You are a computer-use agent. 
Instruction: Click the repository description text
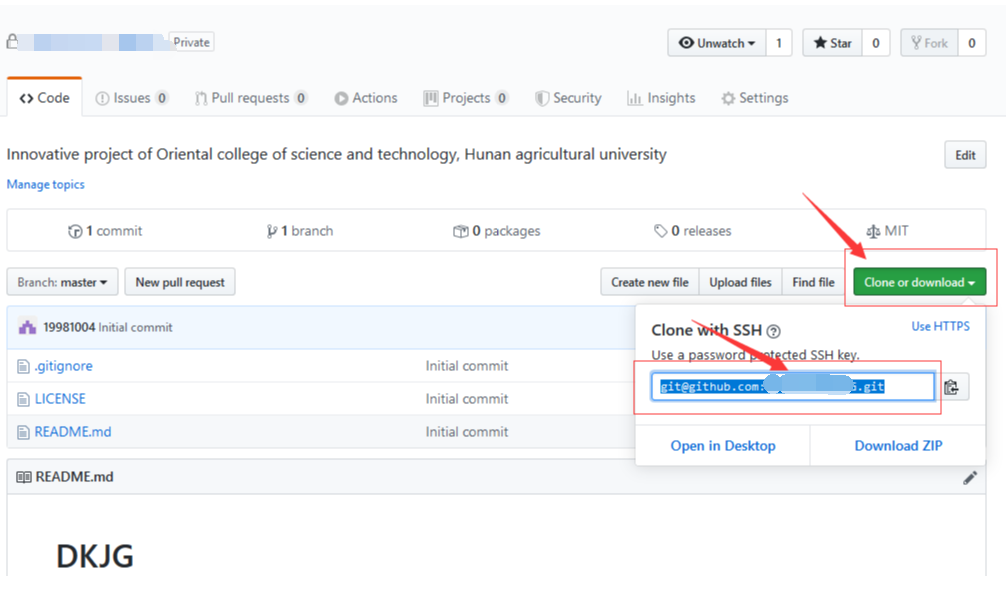click(337, 154)
